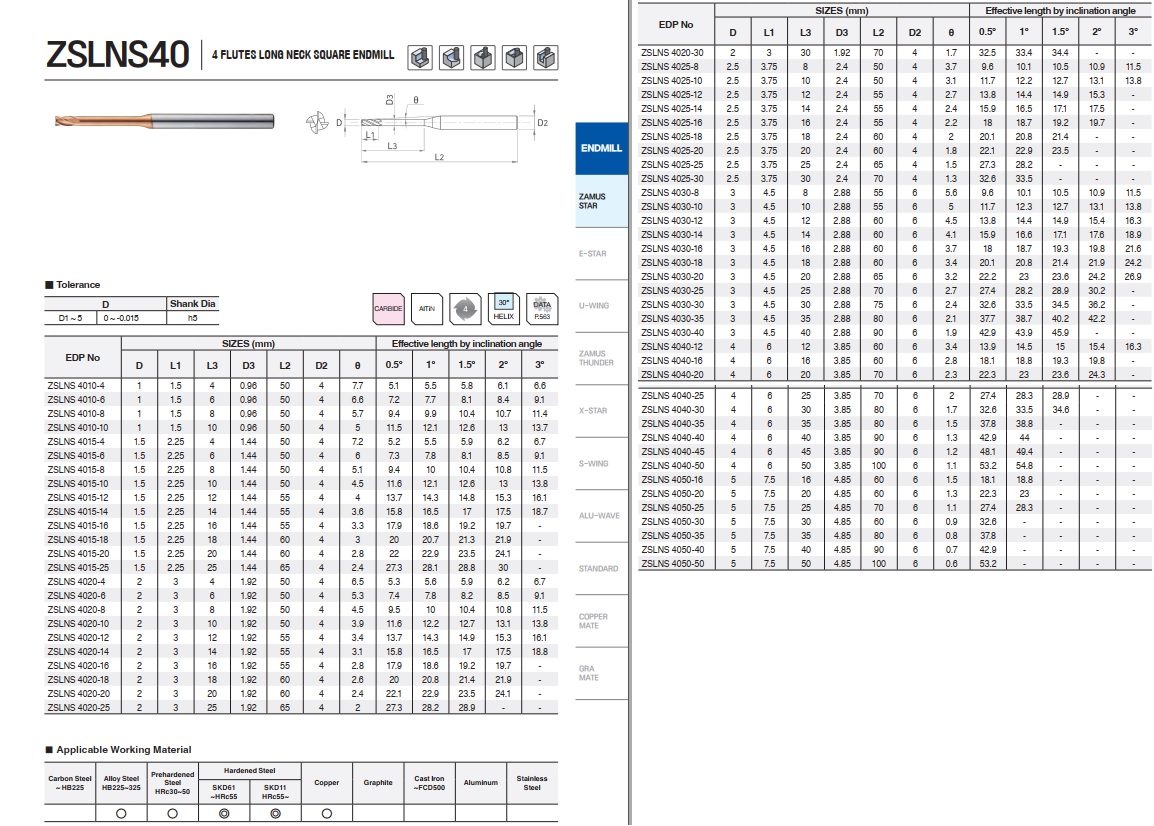The height and width of the screenshot is (826, 1154).
Task: Click the suitability circle under Copper
Action: point(327,813)
